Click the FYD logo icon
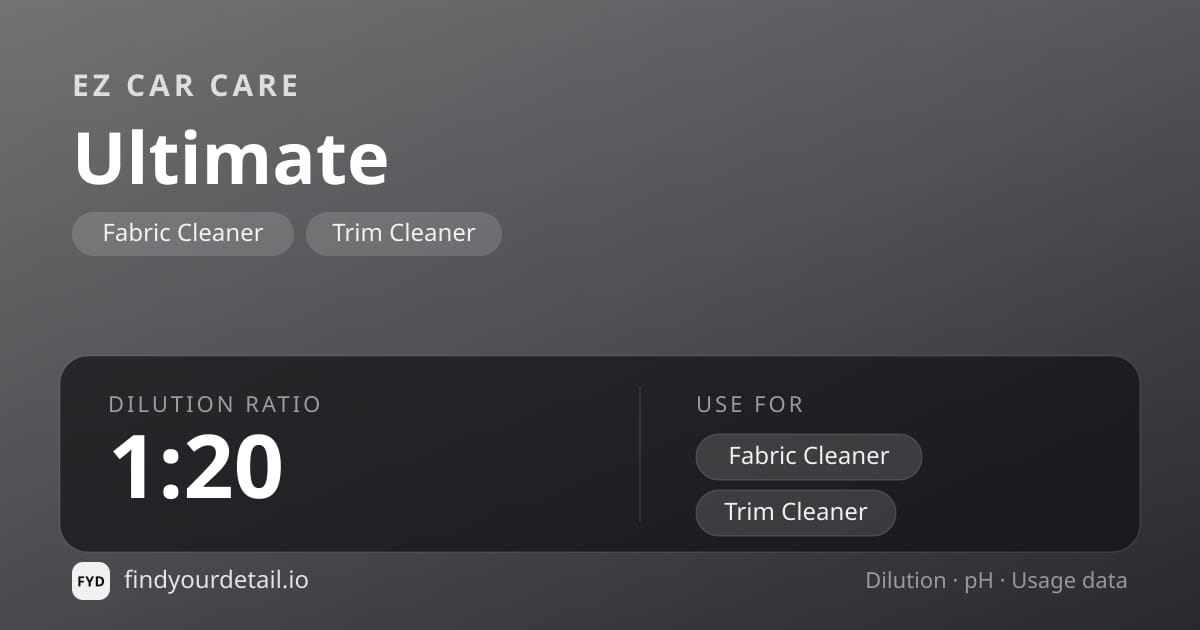The height and width of the screenshot is (630, 1200). (x=91, y=581)
